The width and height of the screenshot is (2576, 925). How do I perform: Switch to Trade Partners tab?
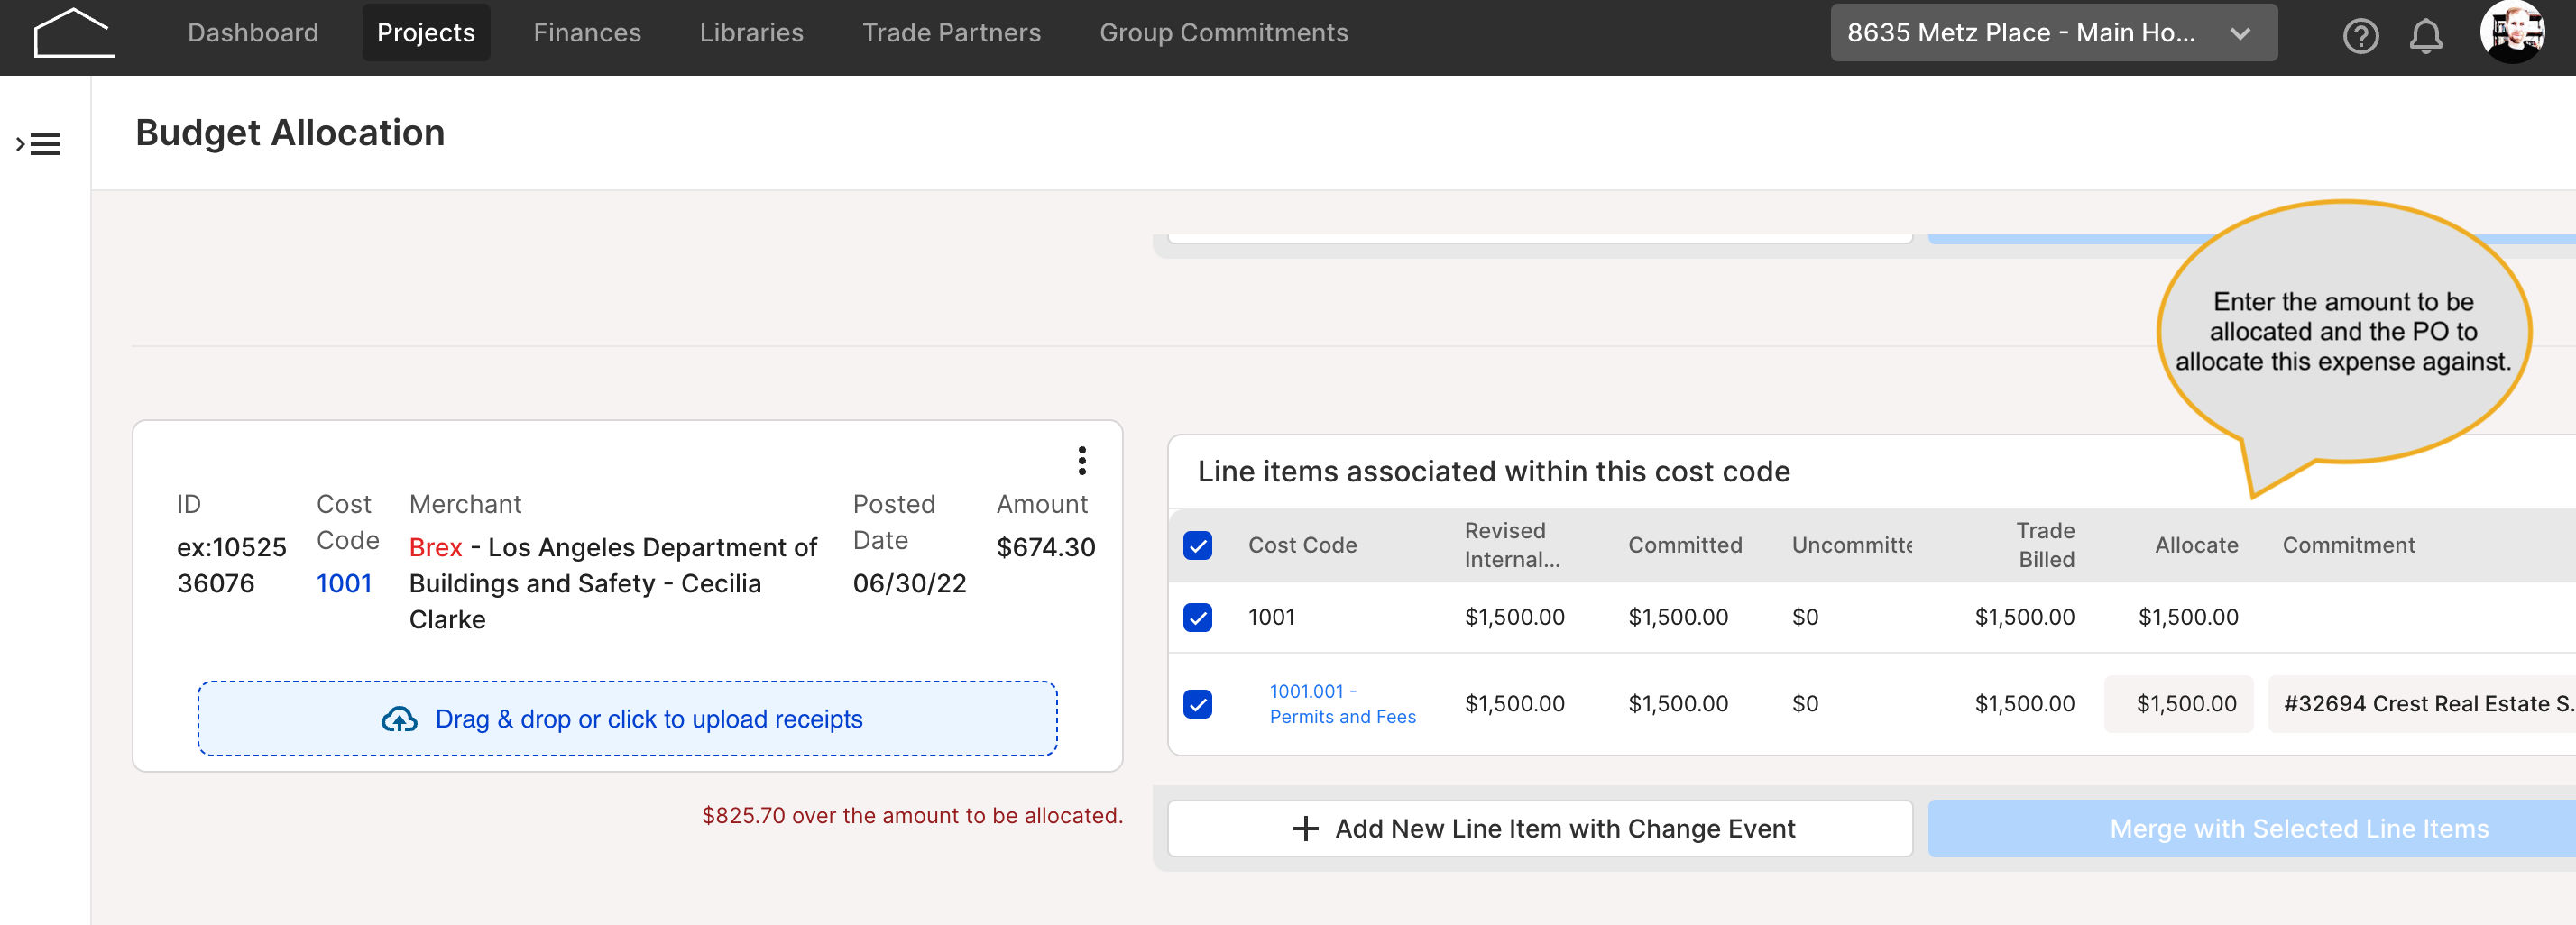(951, 33)
